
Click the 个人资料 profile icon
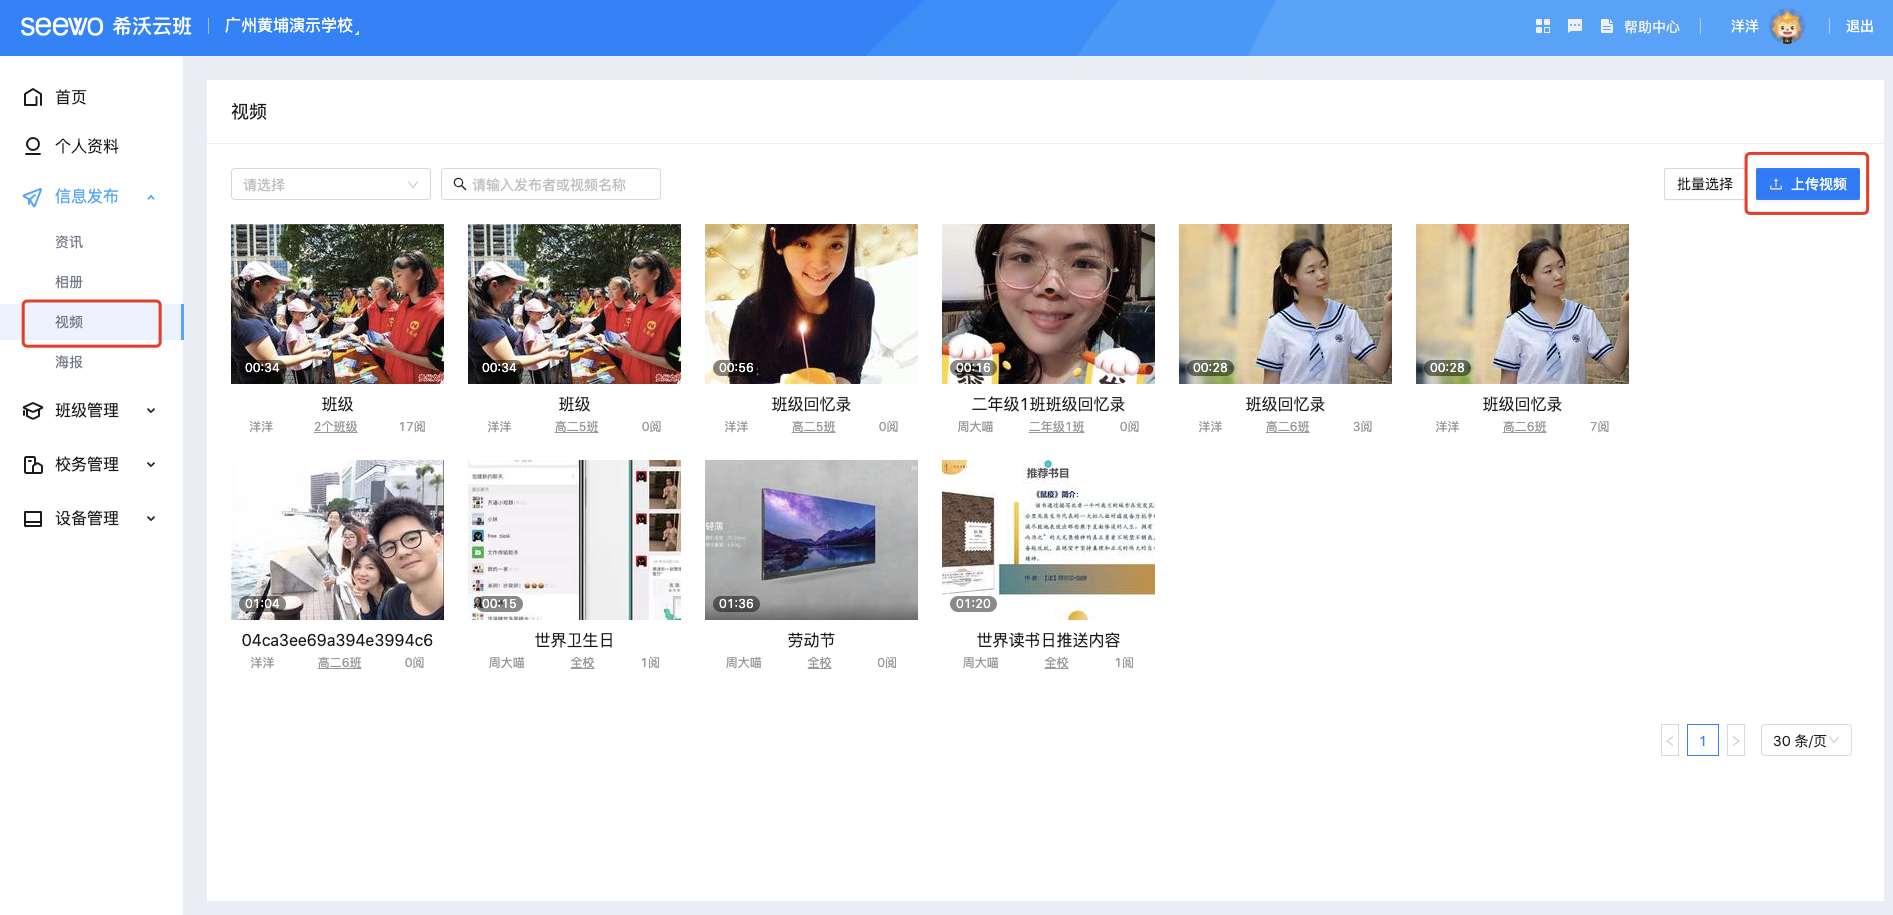coord(33,146)
